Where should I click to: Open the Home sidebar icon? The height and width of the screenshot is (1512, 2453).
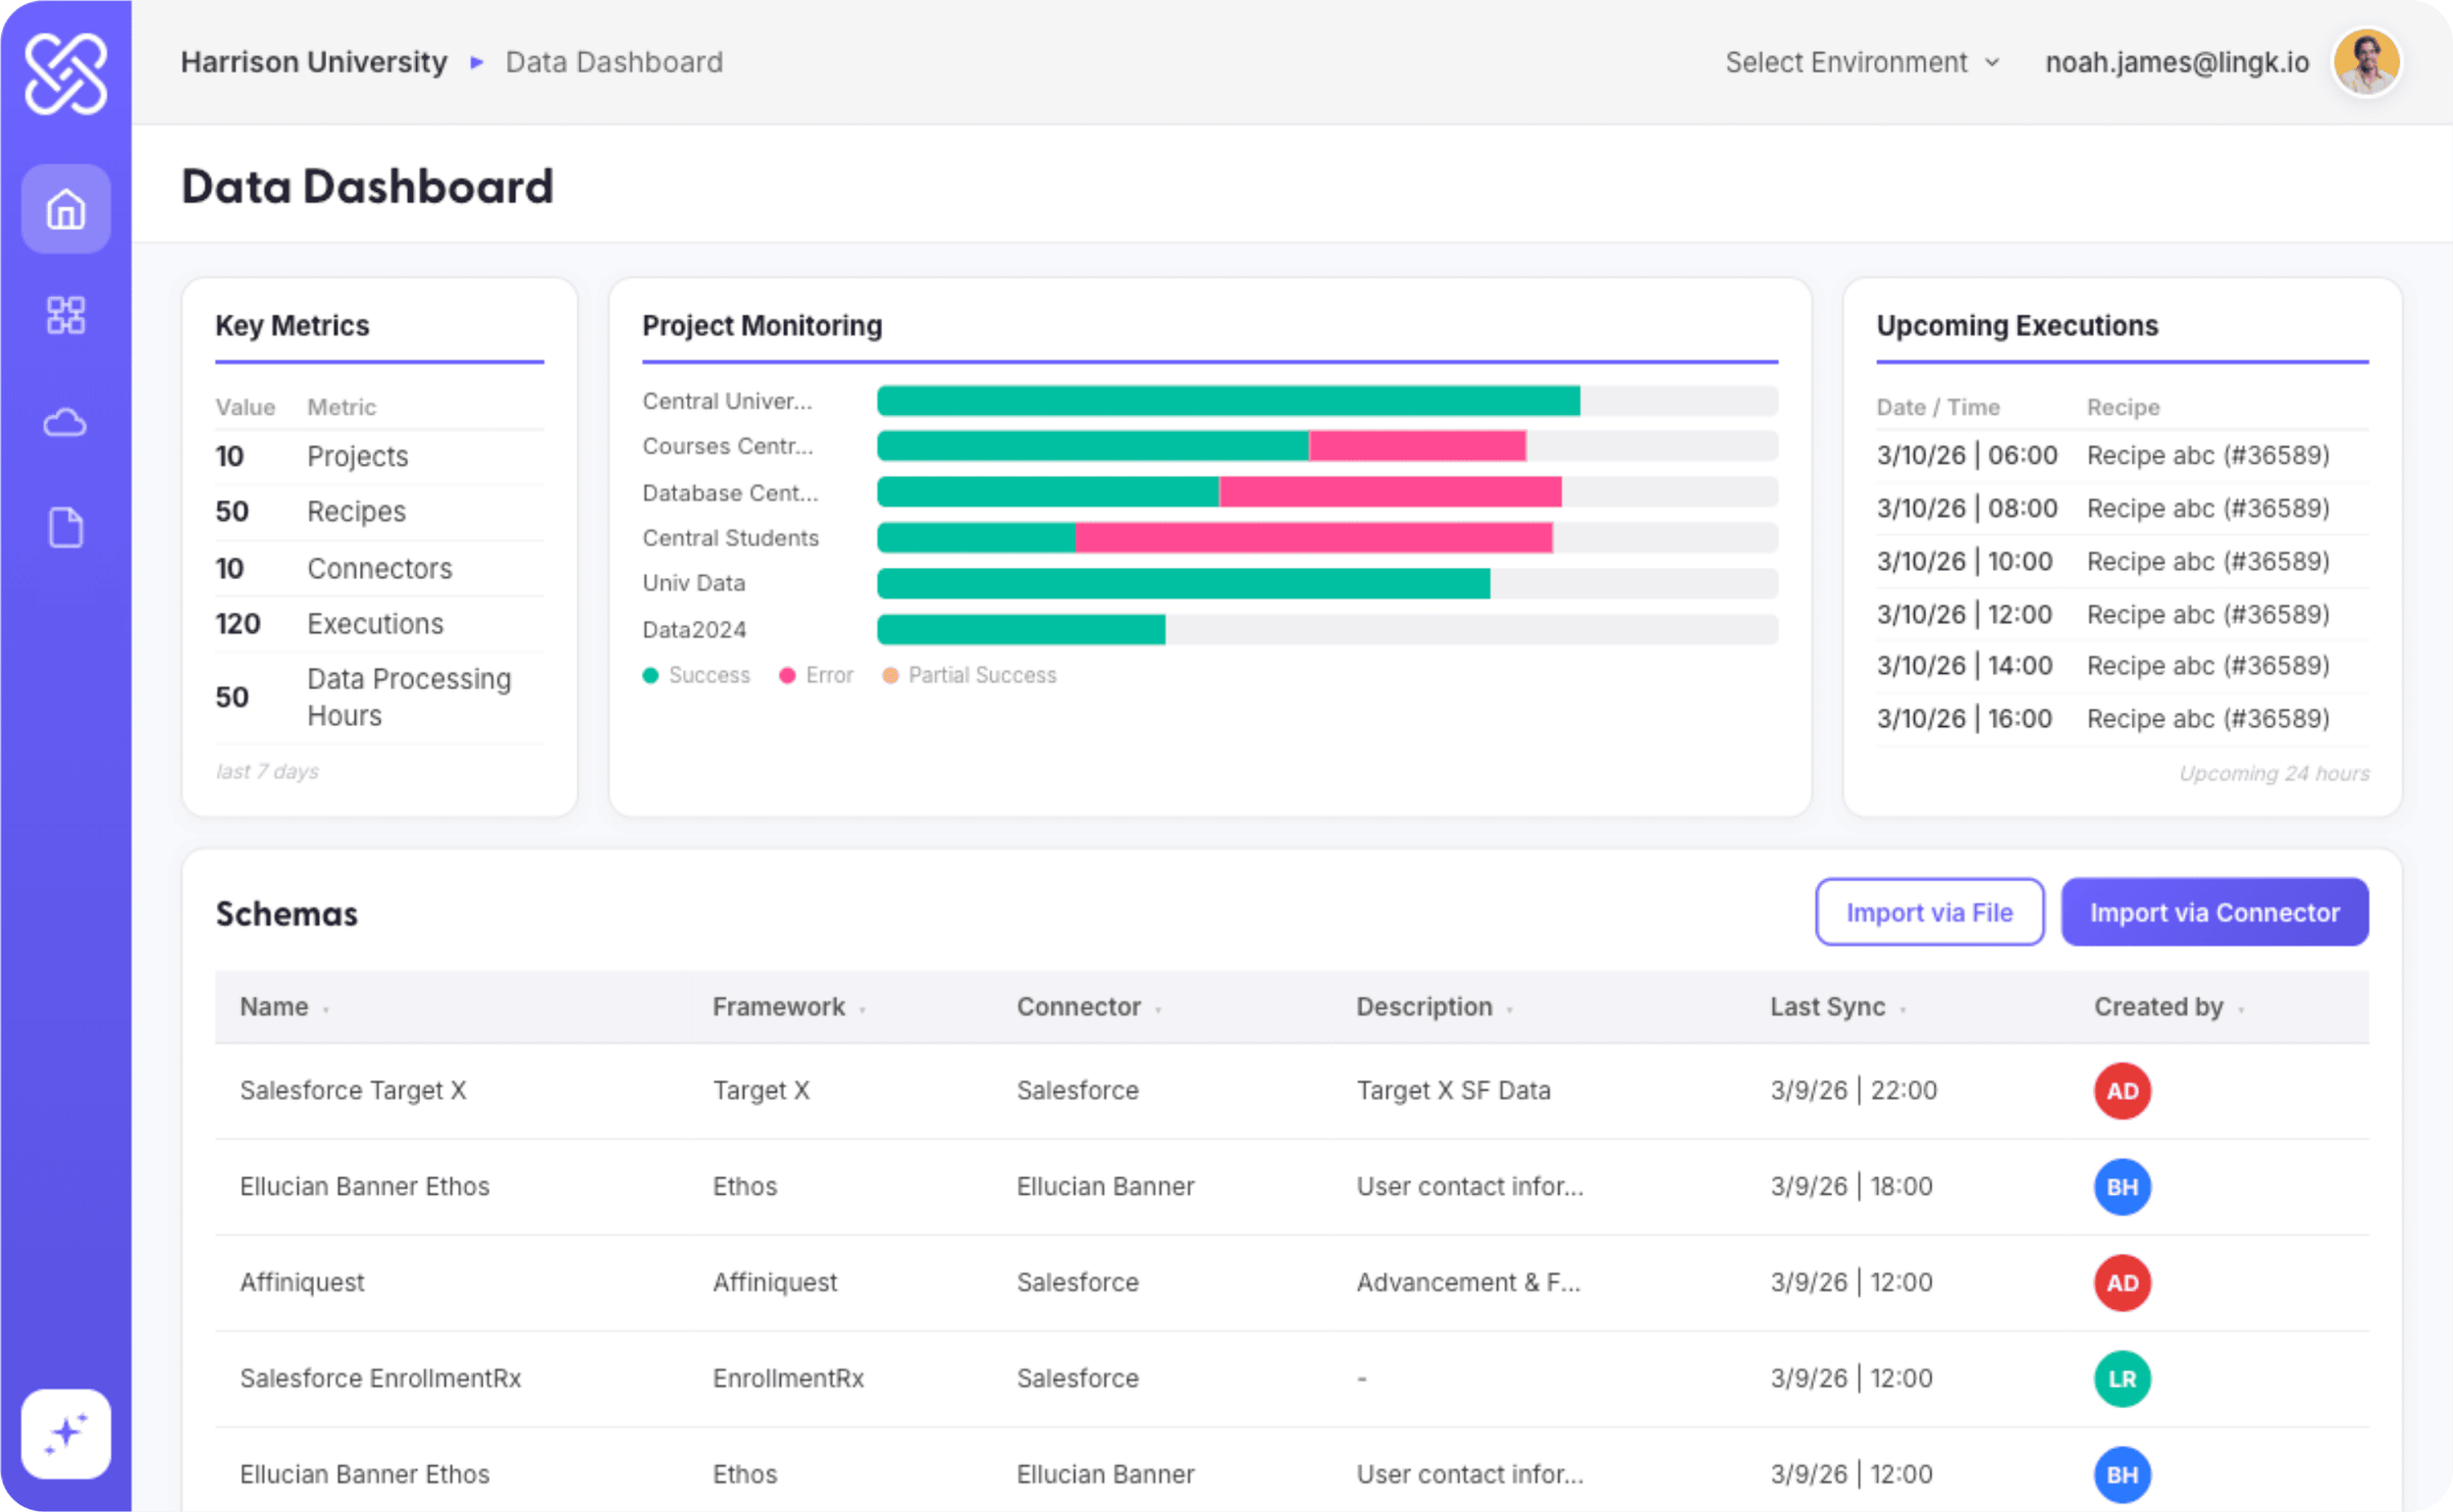coord(66,209)
